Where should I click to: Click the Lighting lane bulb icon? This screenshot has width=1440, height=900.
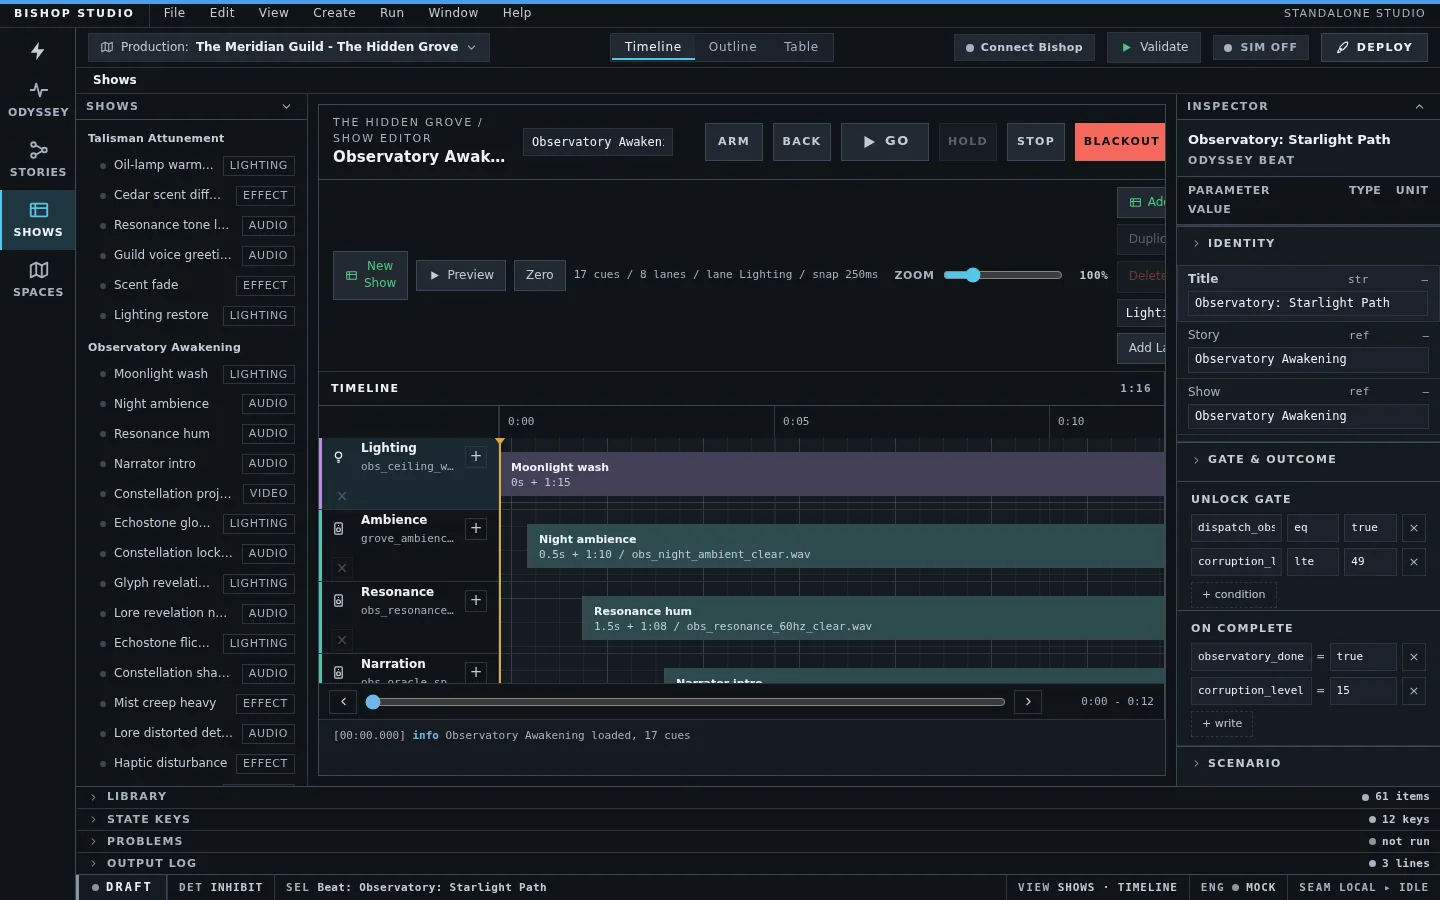[x=338, y=457]
